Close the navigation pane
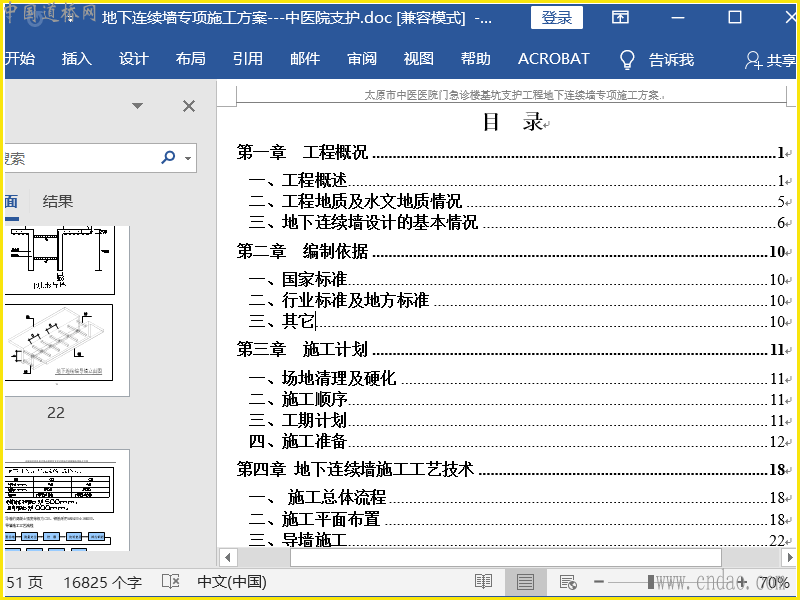Viewport: 800px width, 600px height. click(x=189, y=106)
